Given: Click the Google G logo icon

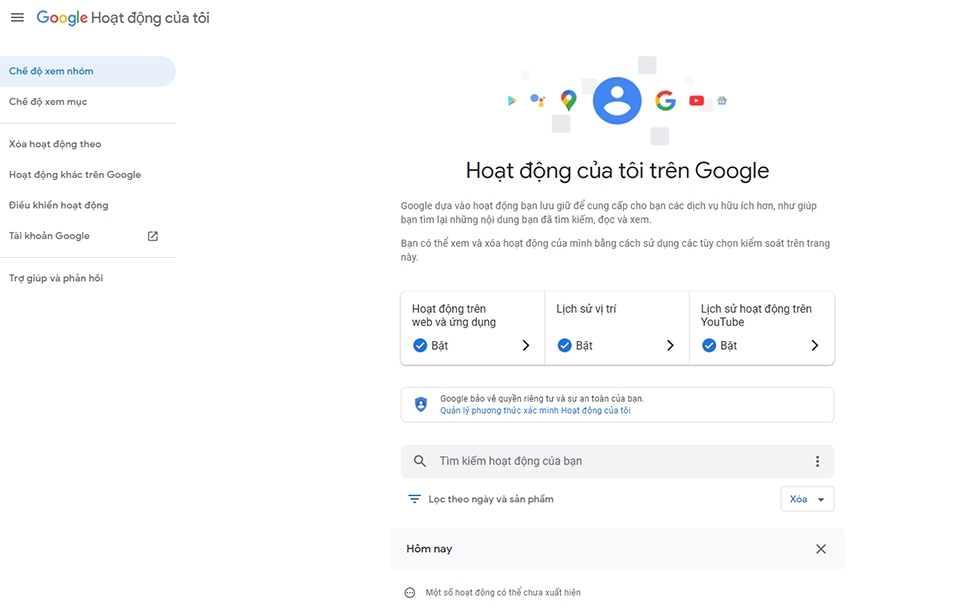Looking at the screenshot, I should point(664,100).
